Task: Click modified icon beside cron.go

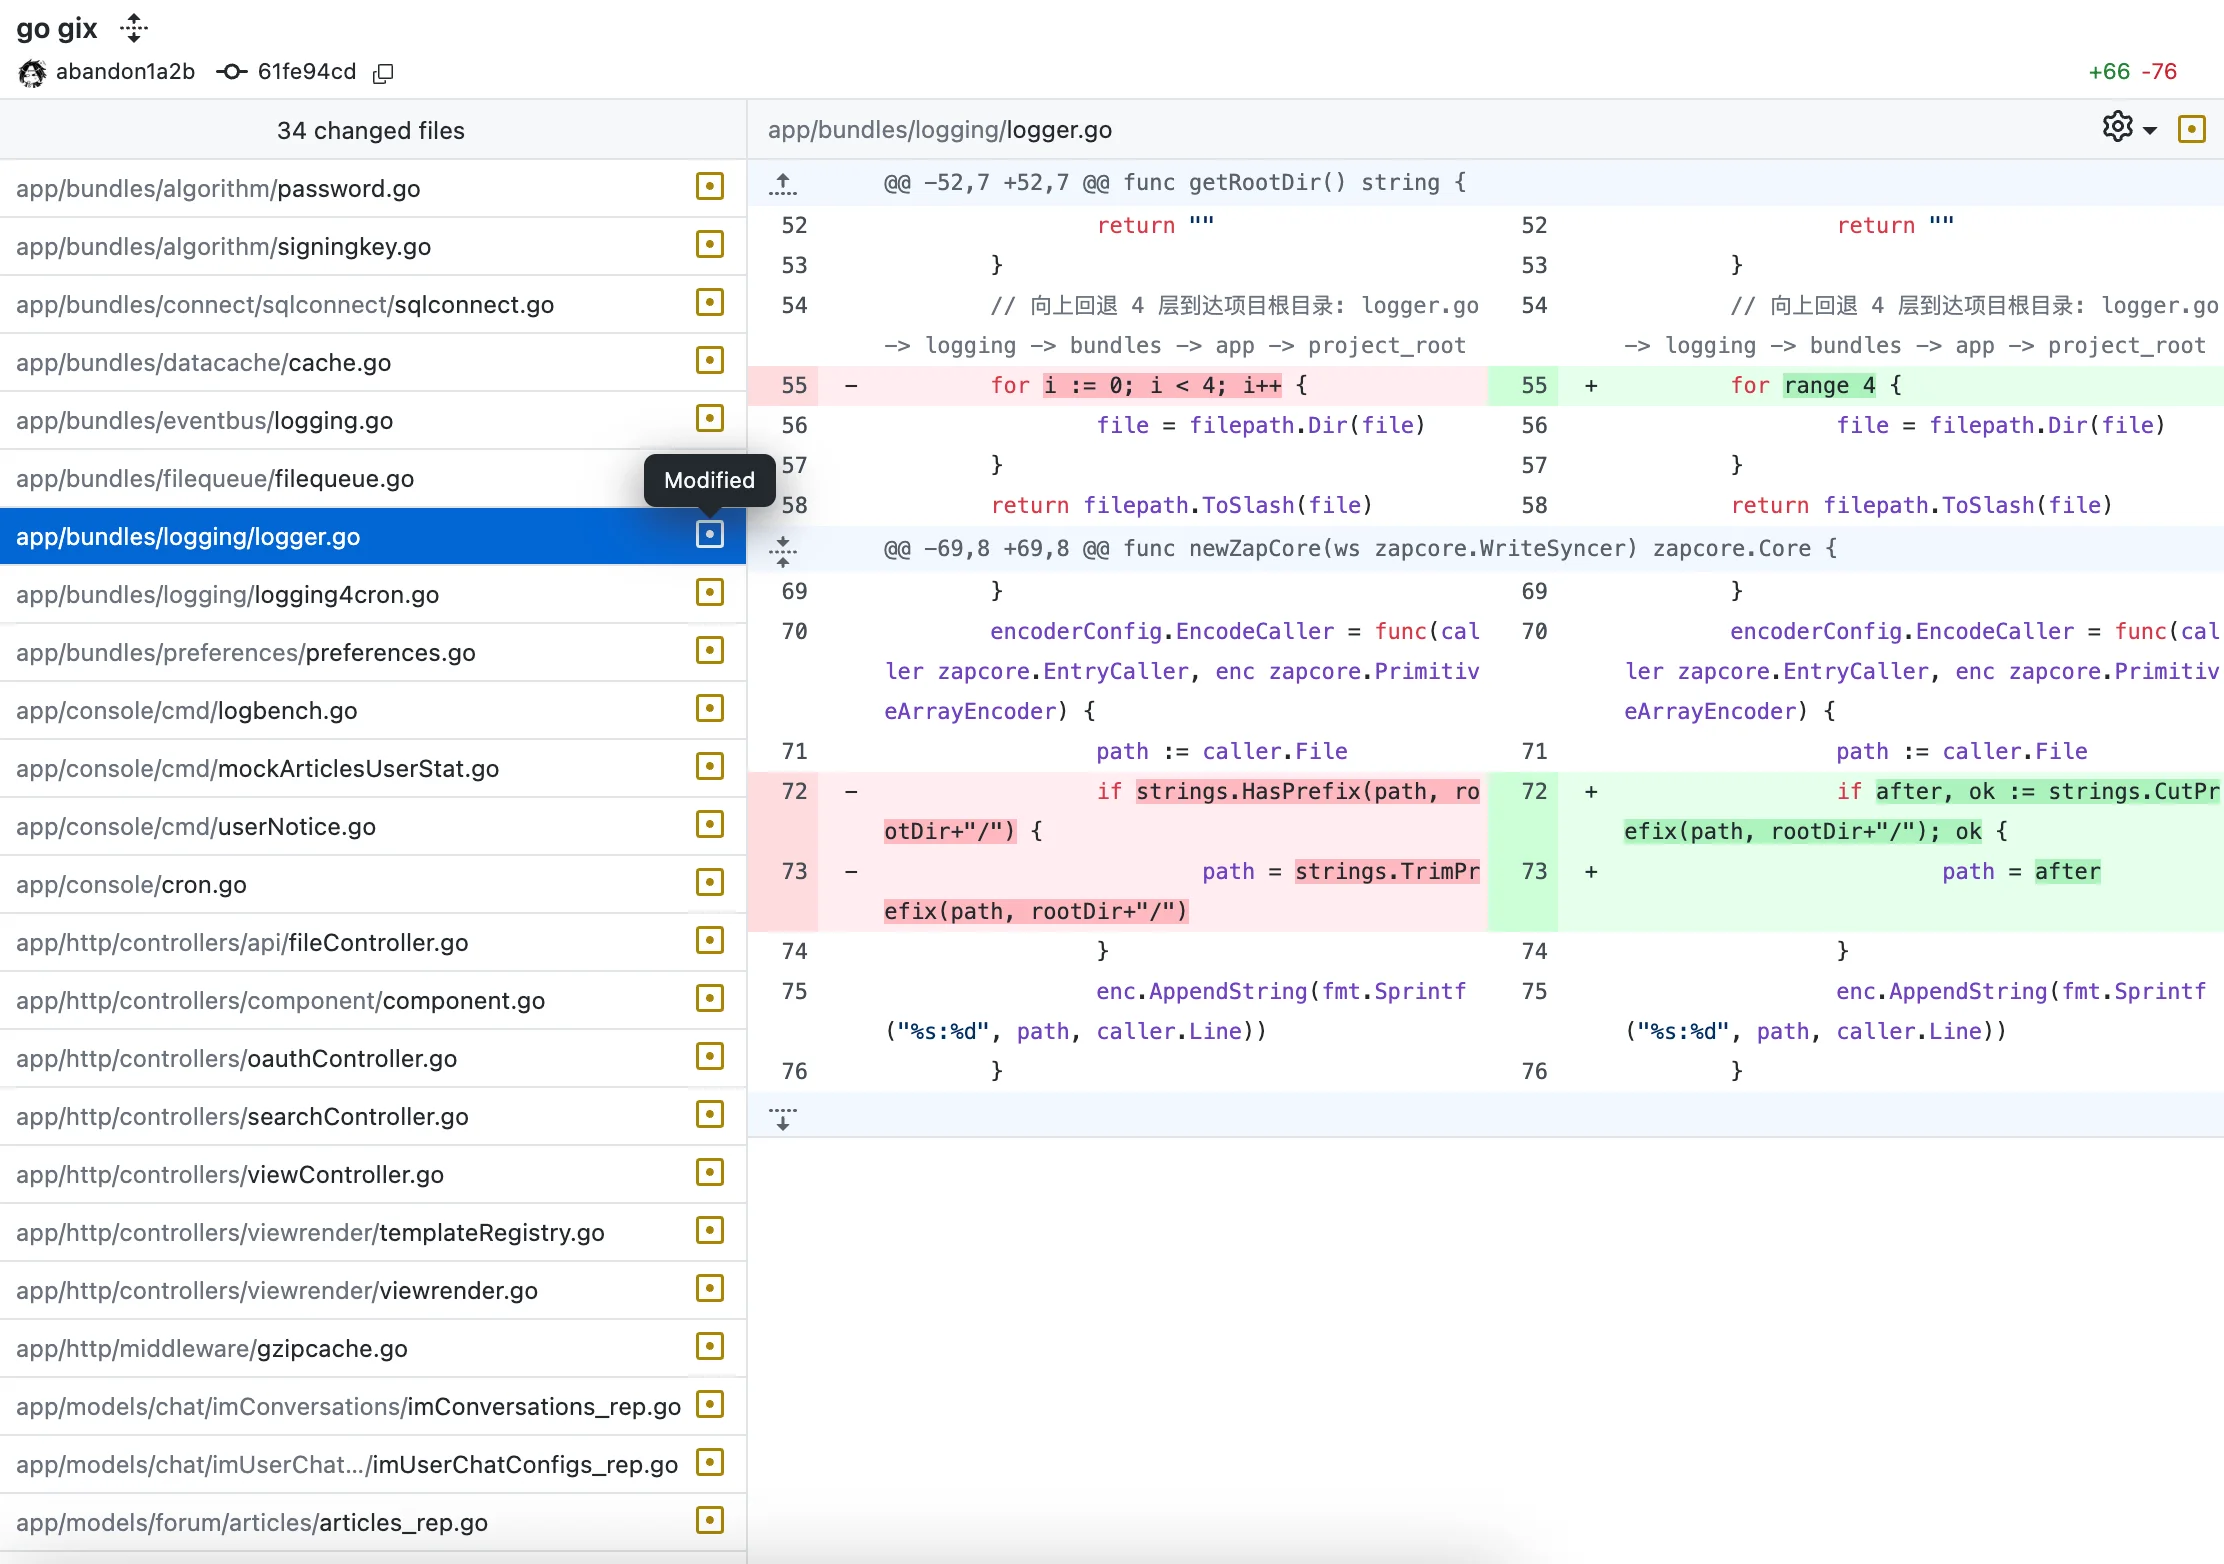Action: click(709, 883)
